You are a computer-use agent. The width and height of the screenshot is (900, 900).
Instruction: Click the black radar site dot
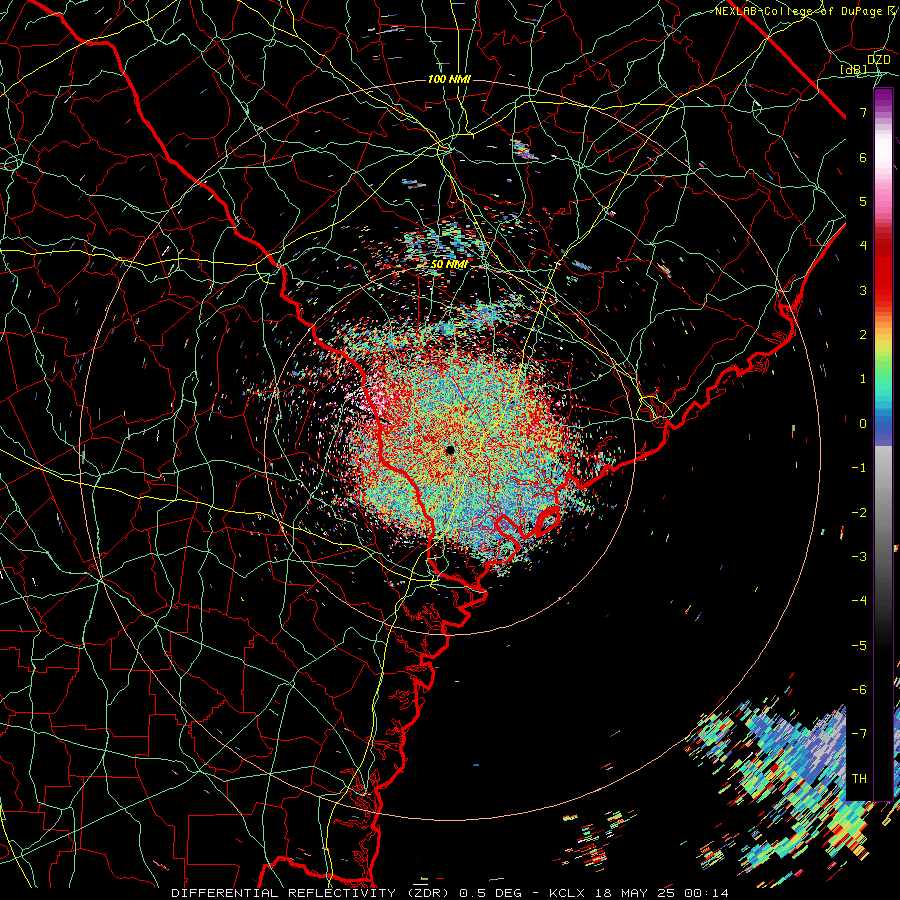coord(450,450)
